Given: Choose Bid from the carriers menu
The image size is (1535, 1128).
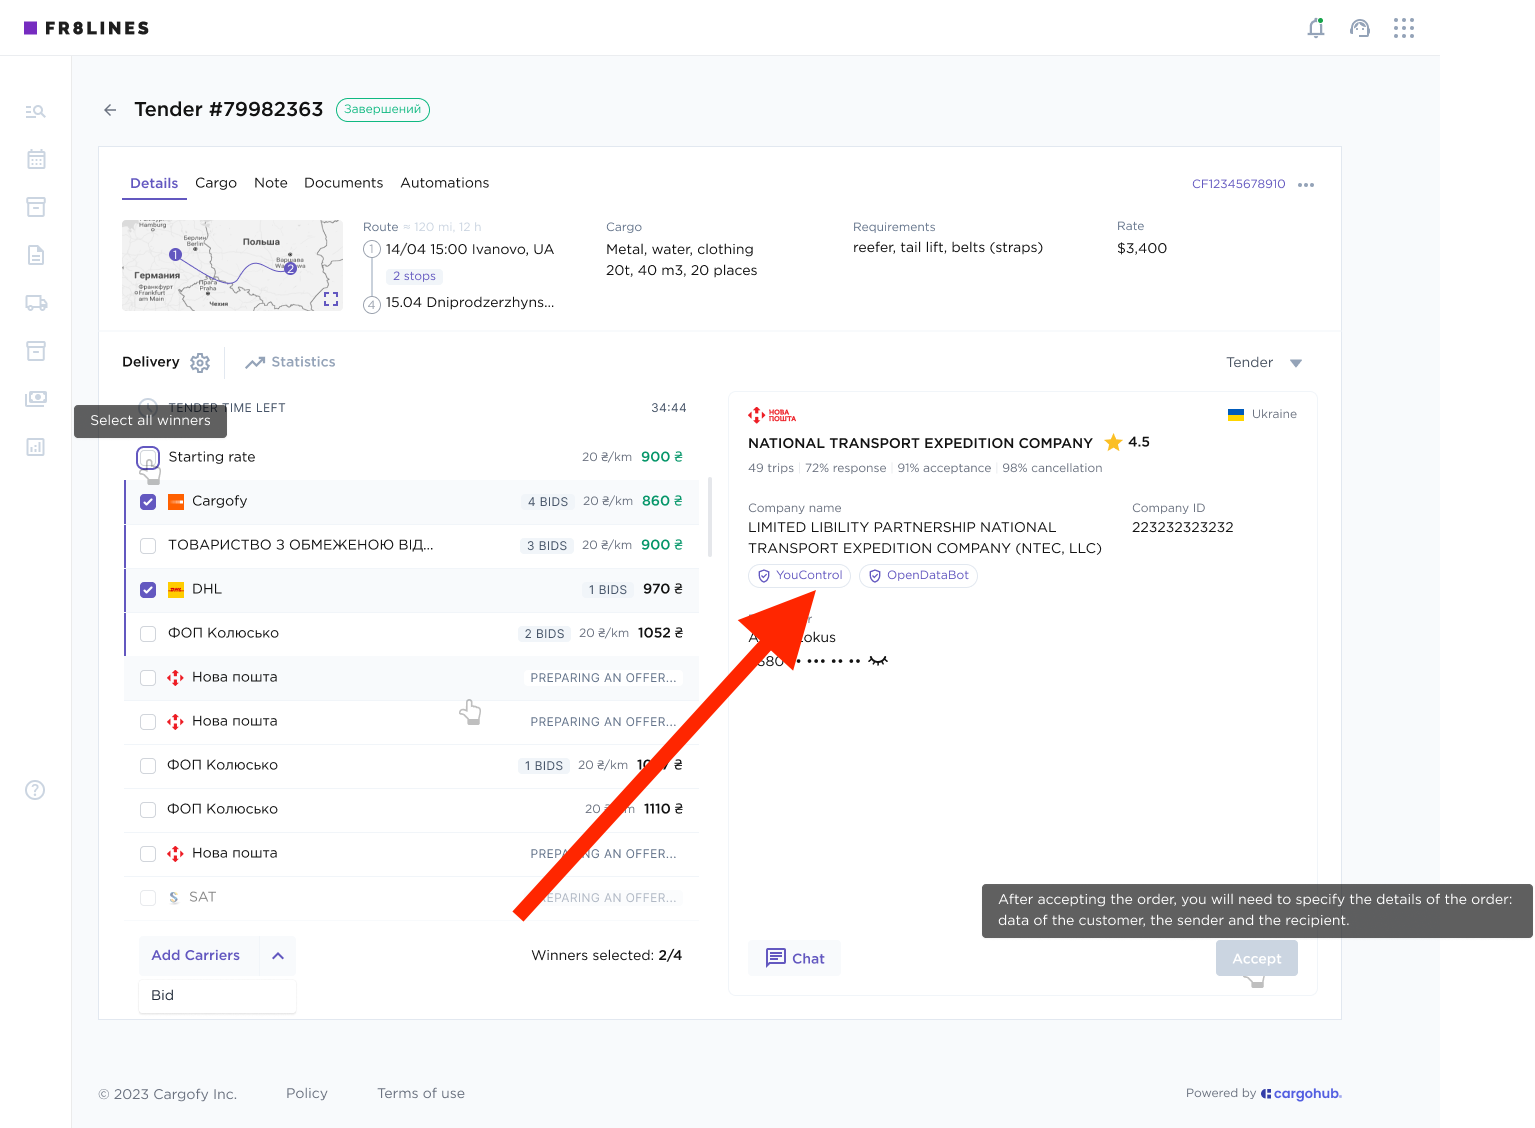Looking at the screenshot, I should tap(217, 996).
